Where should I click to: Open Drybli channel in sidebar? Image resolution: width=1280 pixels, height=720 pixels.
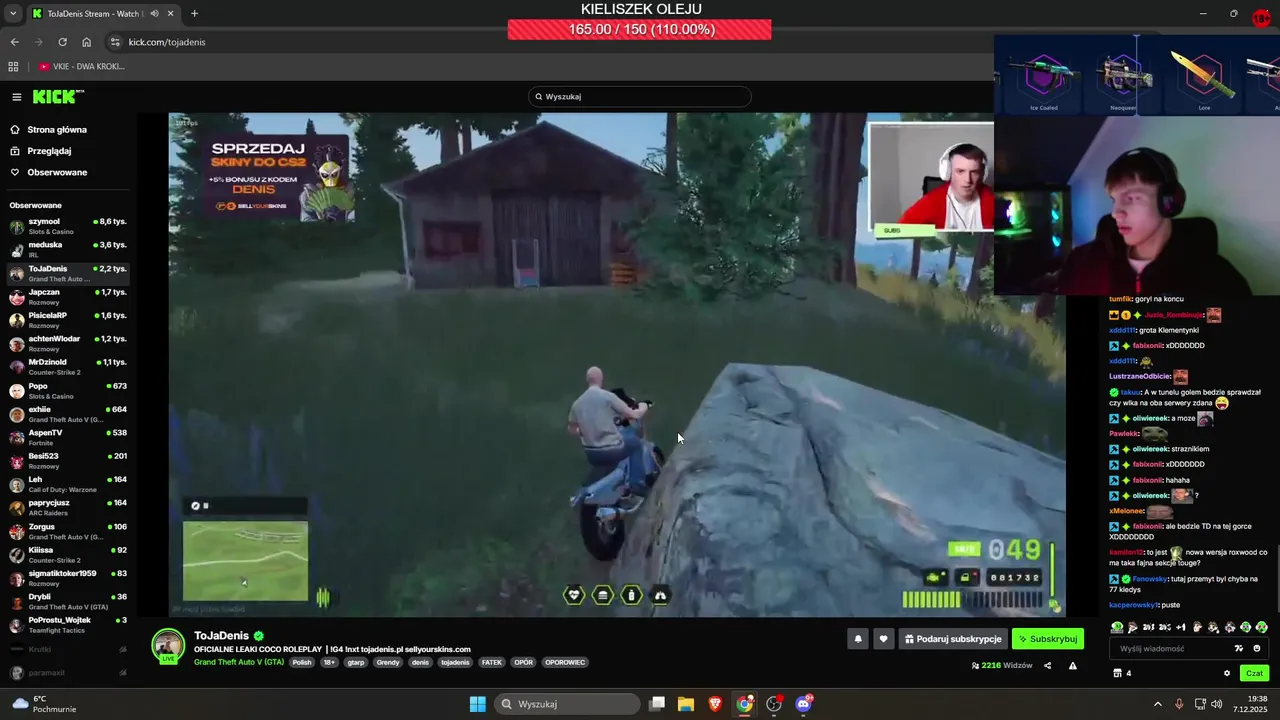click(x=68, y=602)
